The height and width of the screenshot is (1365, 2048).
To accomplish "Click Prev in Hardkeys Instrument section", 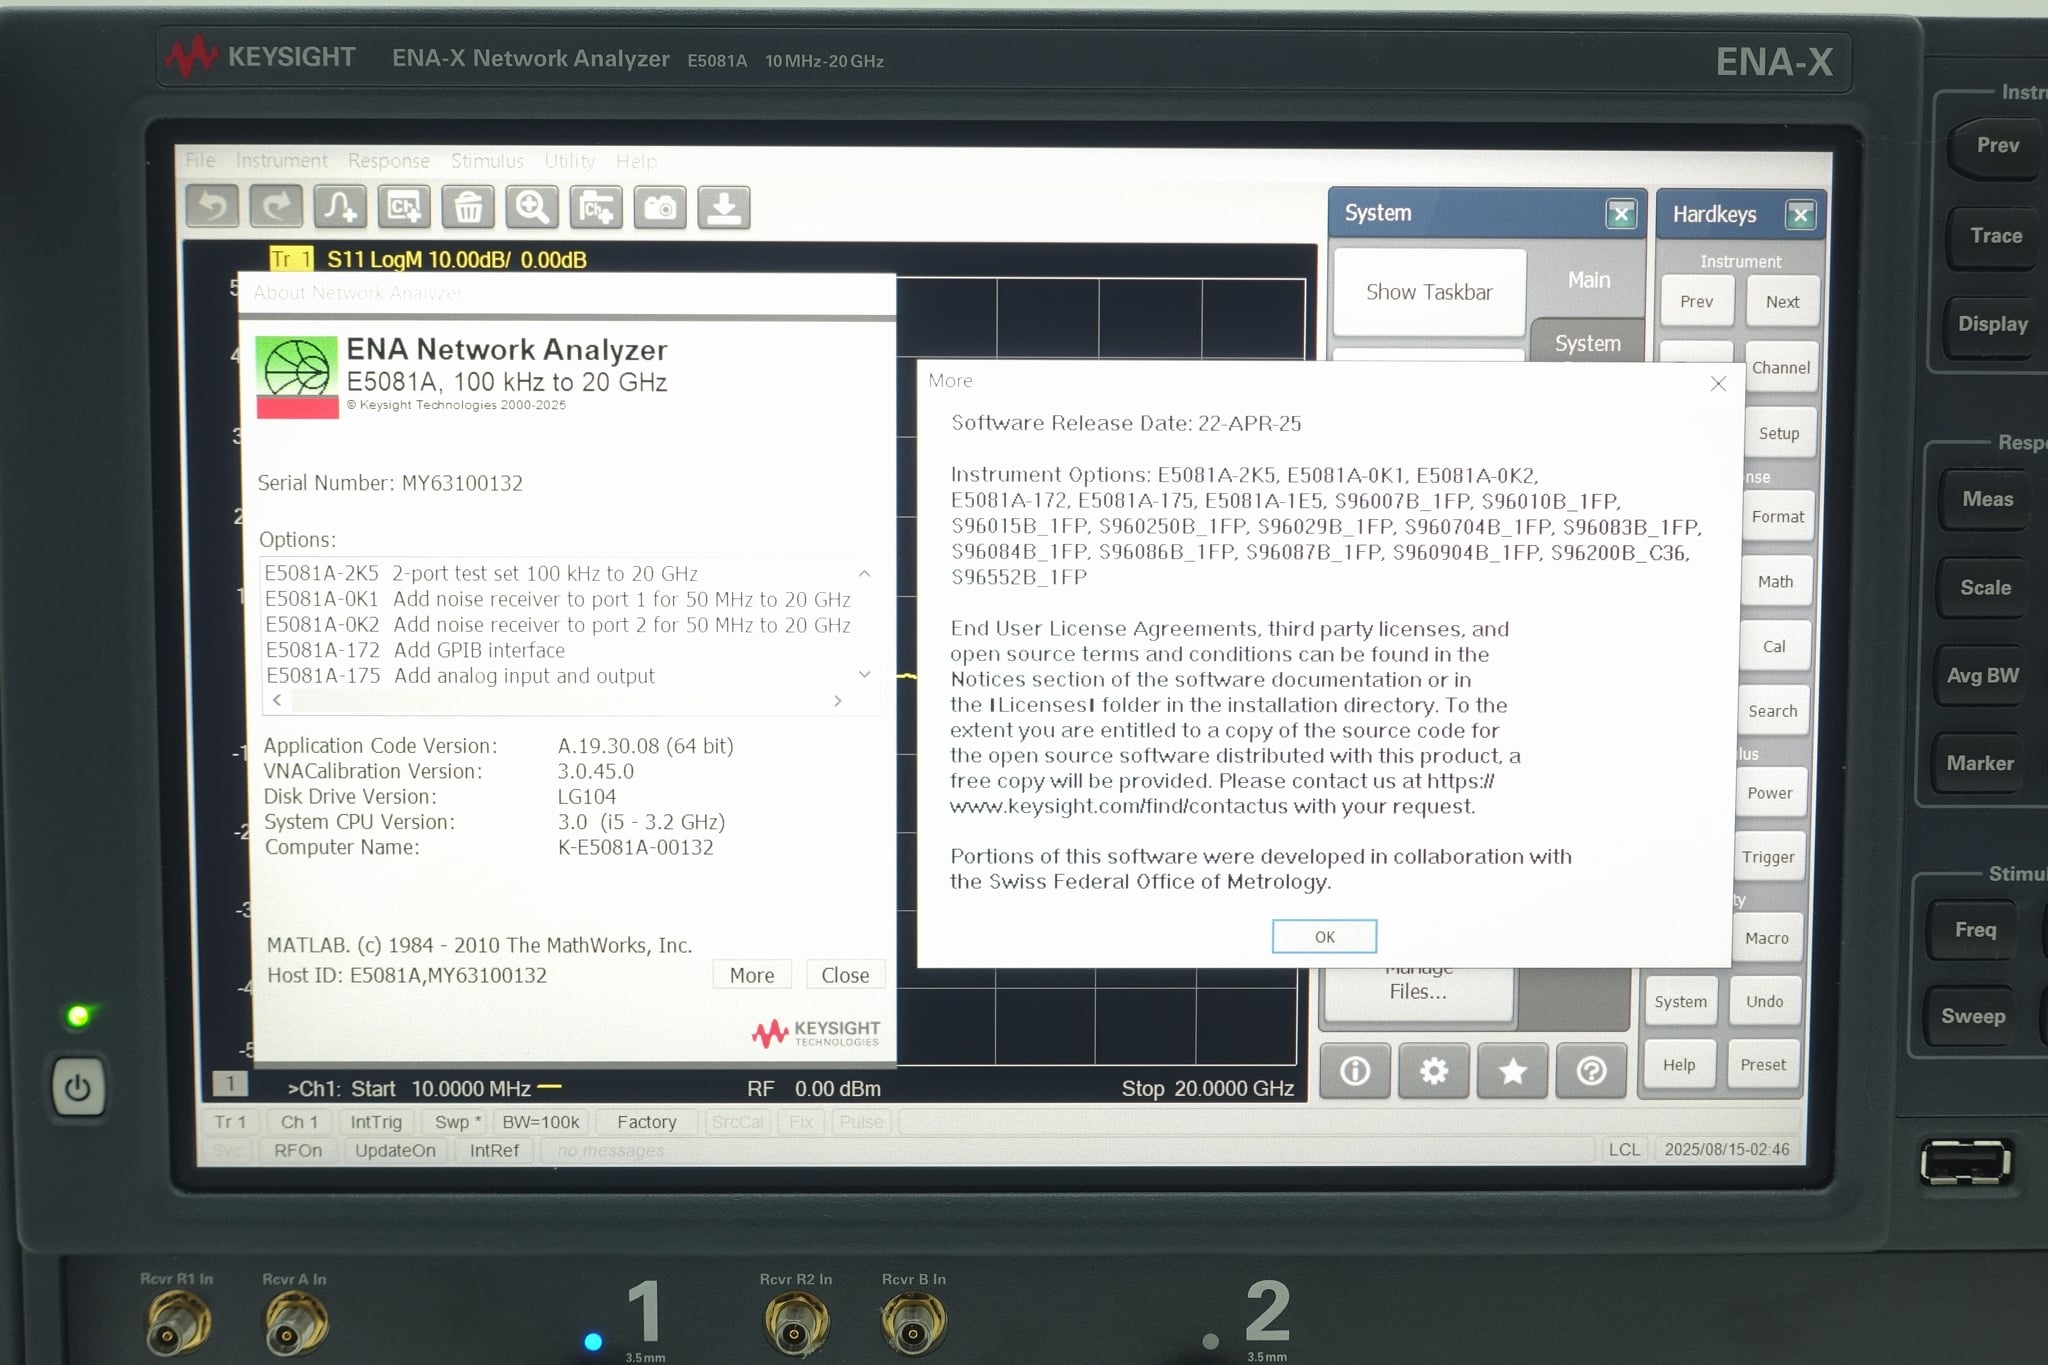I will pyautogui.click(x=1697, y=301).
